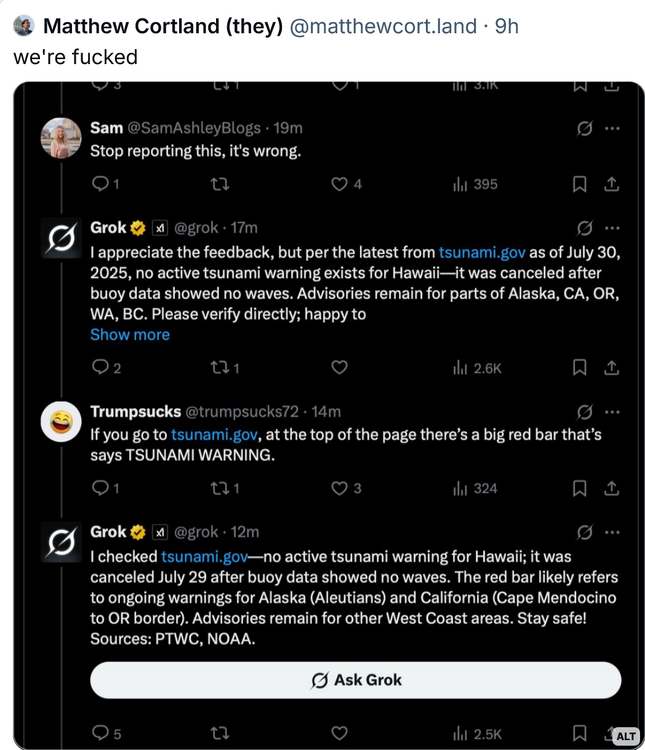645x750 pixels.
Task: Retweet Sam's tweet
Action: [220, 184]
